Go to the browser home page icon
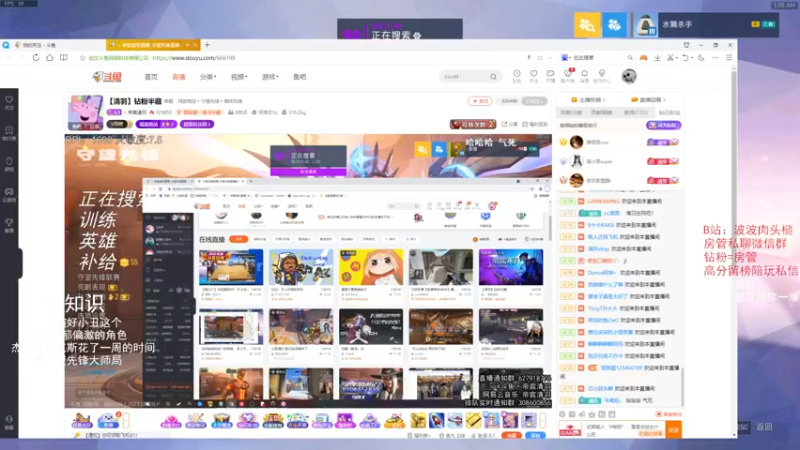 (x=49, y=58)
